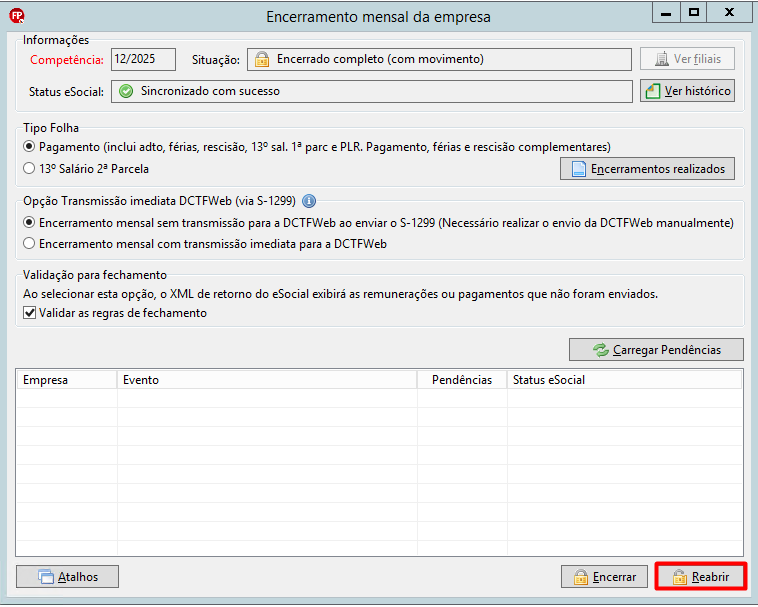Click the FP application logo icon
This screenshot has height=607, width=758.
[17, 16]
